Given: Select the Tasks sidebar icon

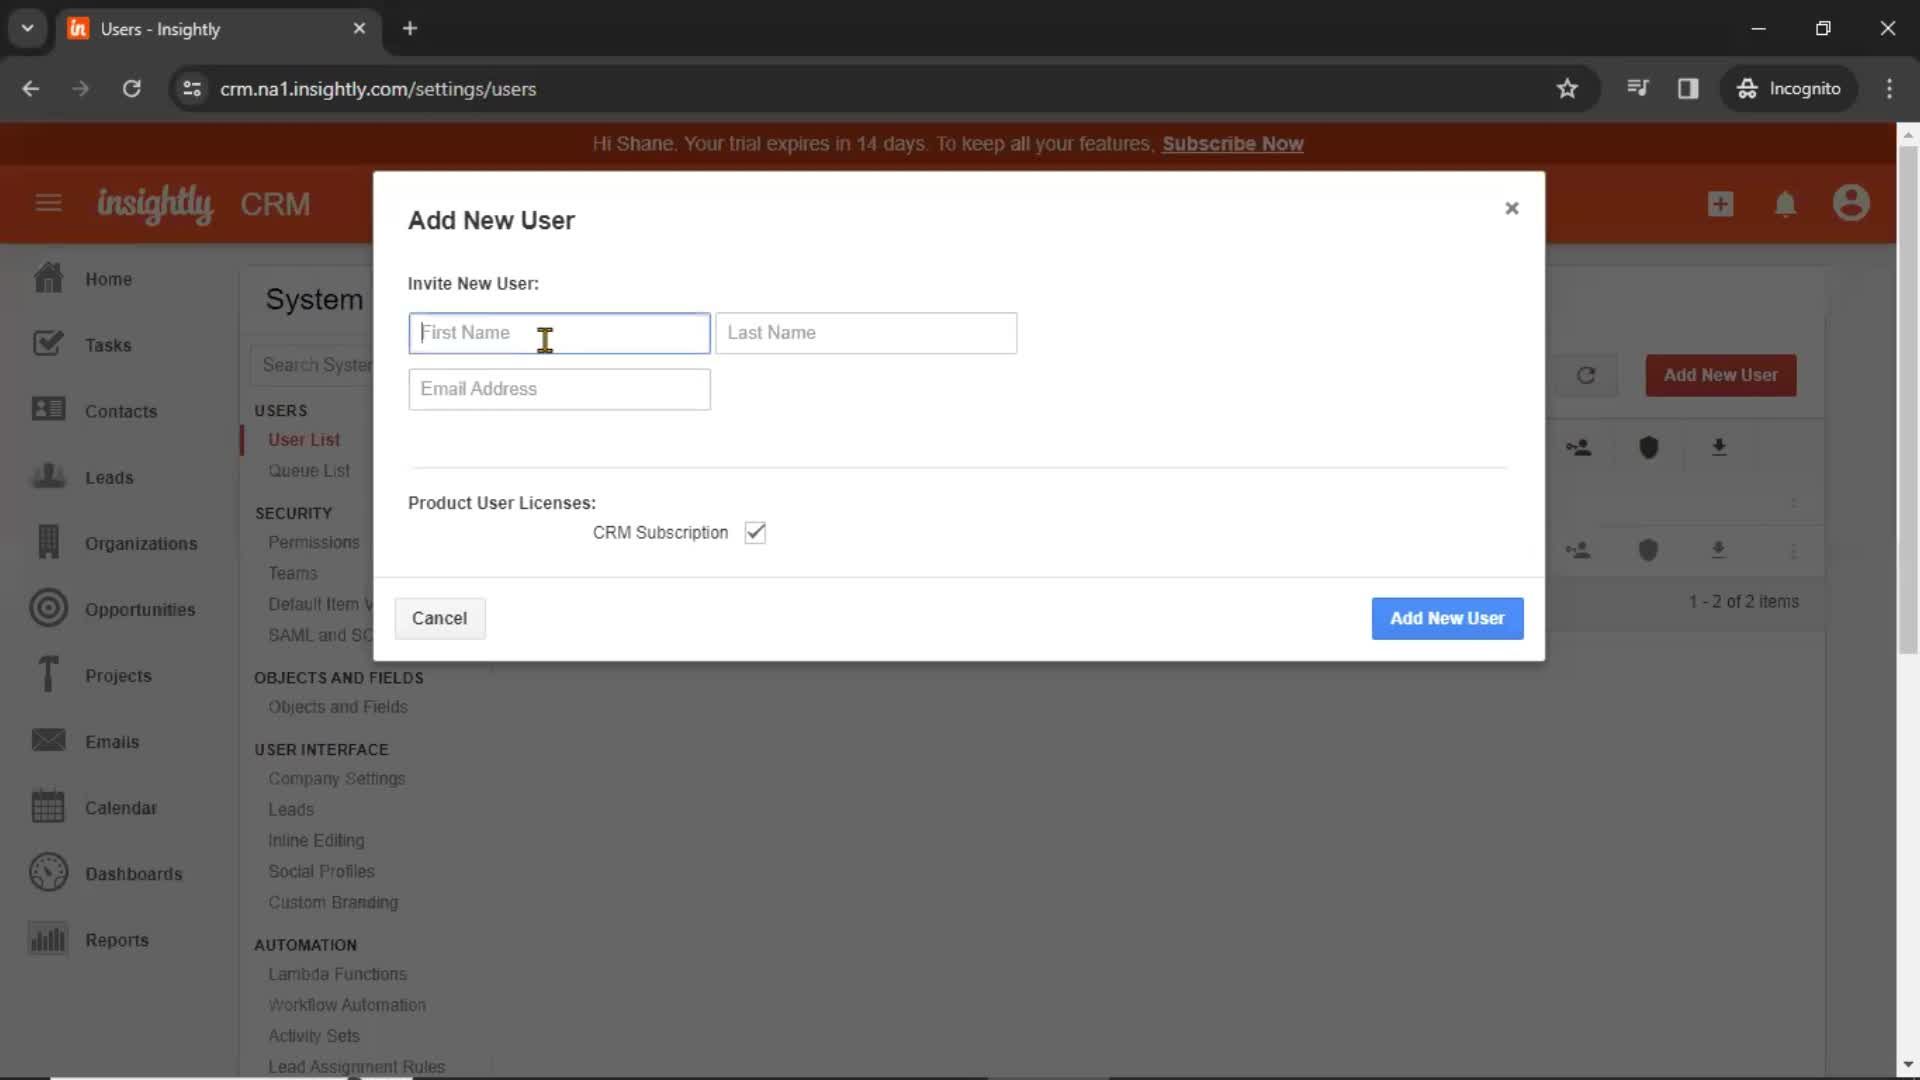Looking at the screenshot, I should tap(47, 343).
